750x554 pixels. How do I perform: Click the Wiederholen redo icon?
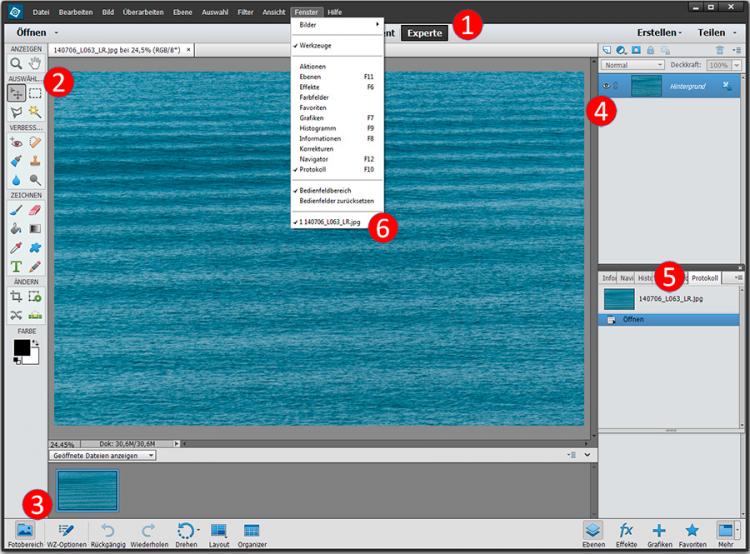pyautogui.click(x=147, y=529)
